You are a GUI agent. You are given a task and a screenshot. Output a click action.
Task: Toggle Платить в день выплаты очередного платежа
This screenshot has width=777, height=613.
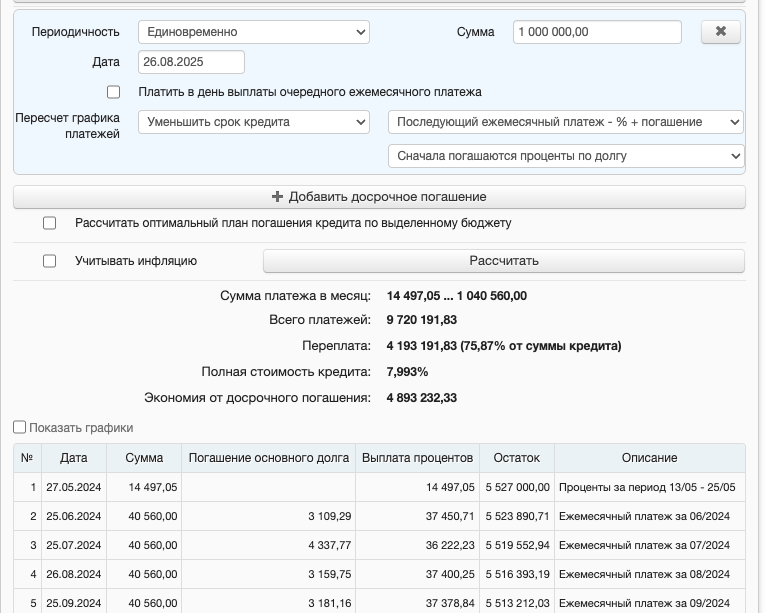coord(113,92)
